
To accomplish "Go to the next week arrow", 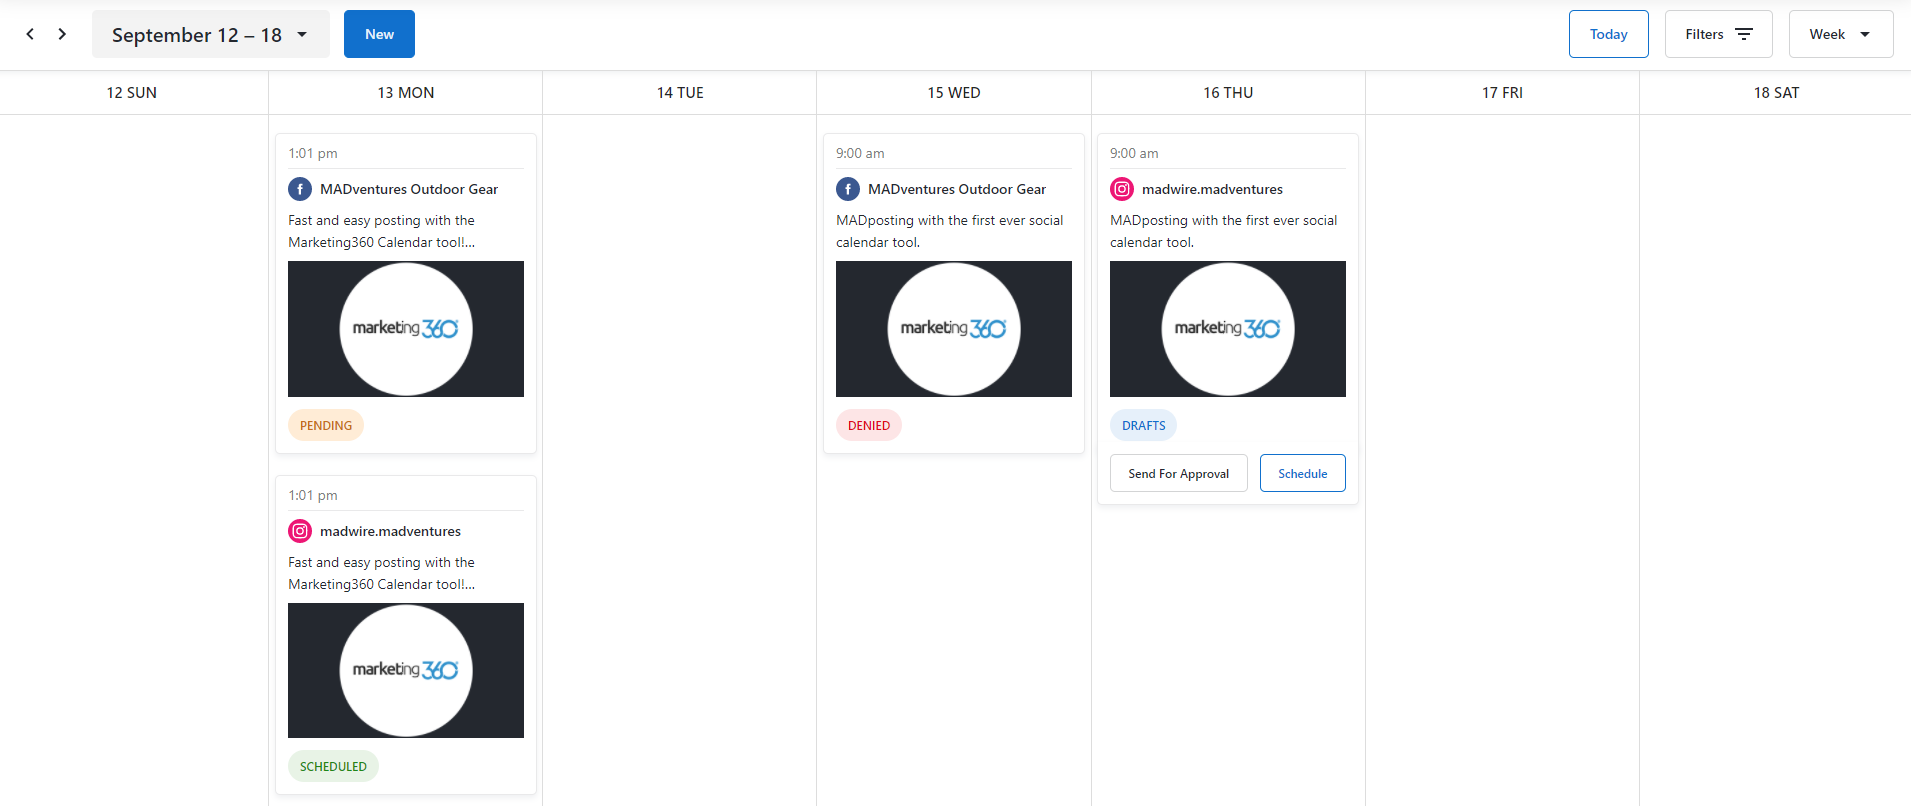I will 62,34.
